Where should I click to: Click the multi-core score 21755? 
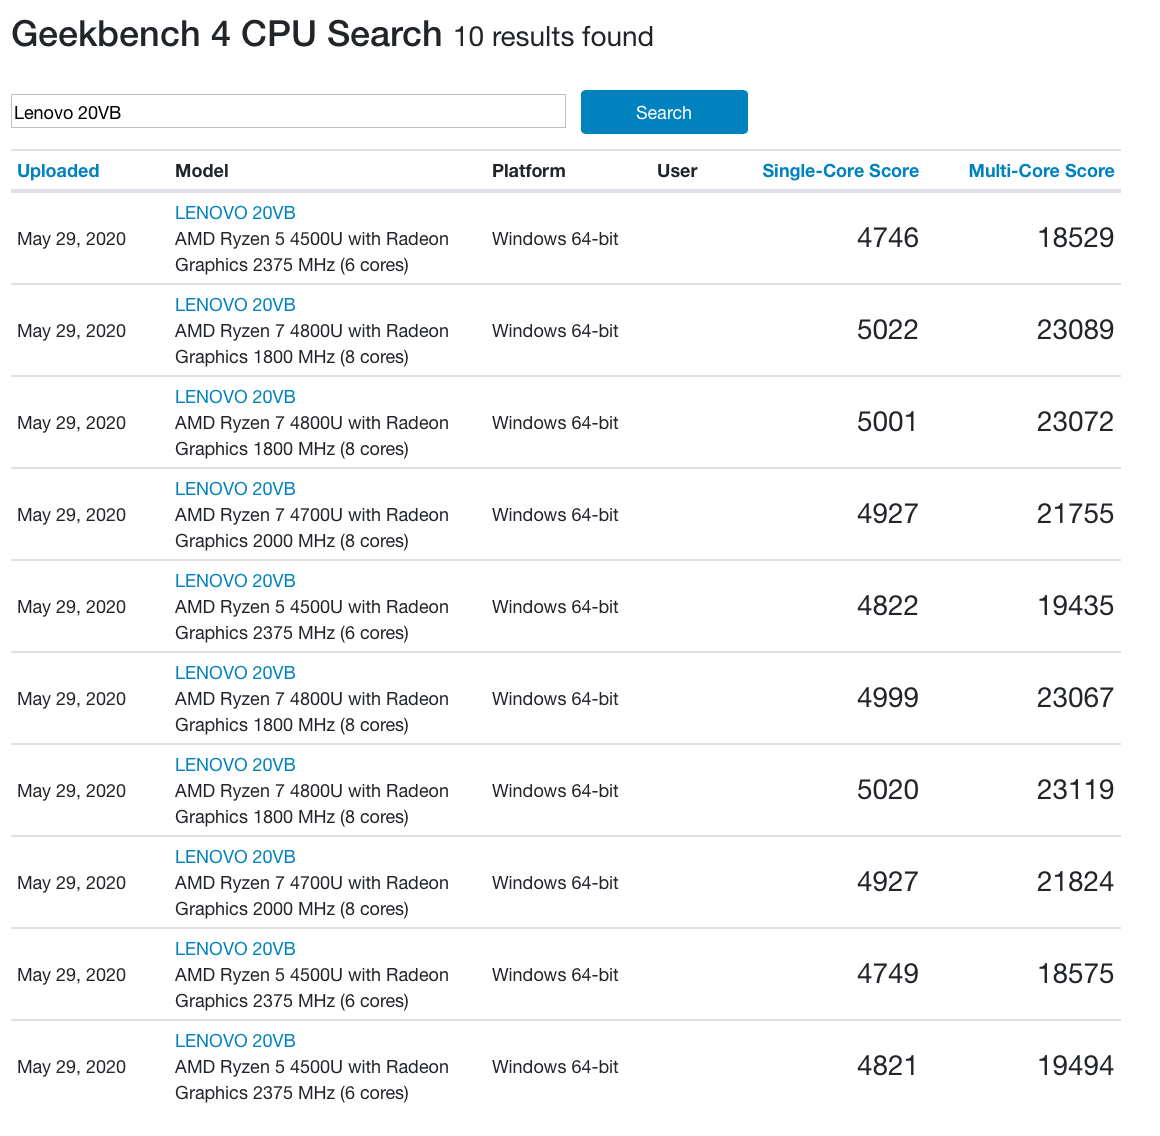point(1076,514)
